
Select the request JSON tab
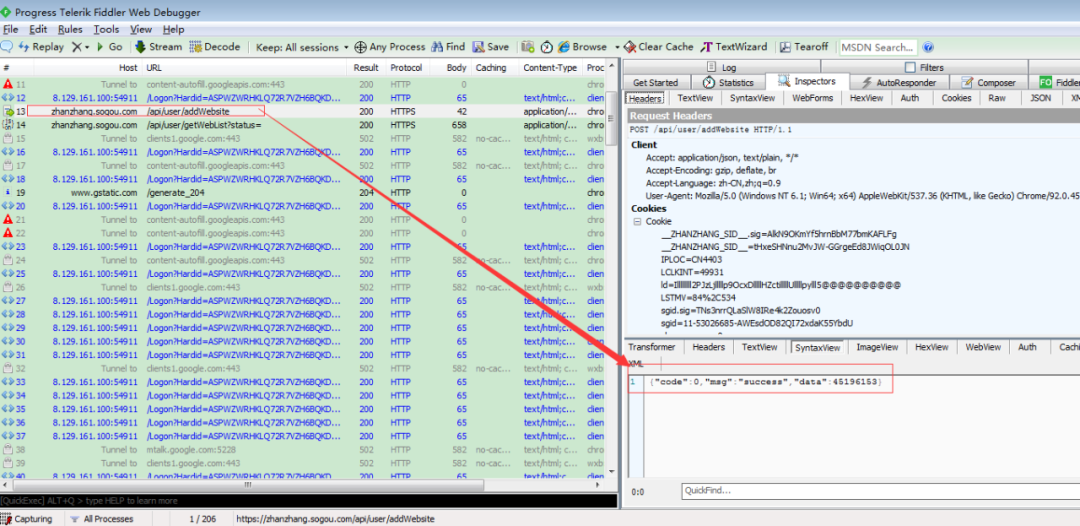click(x=1040, y=98)
